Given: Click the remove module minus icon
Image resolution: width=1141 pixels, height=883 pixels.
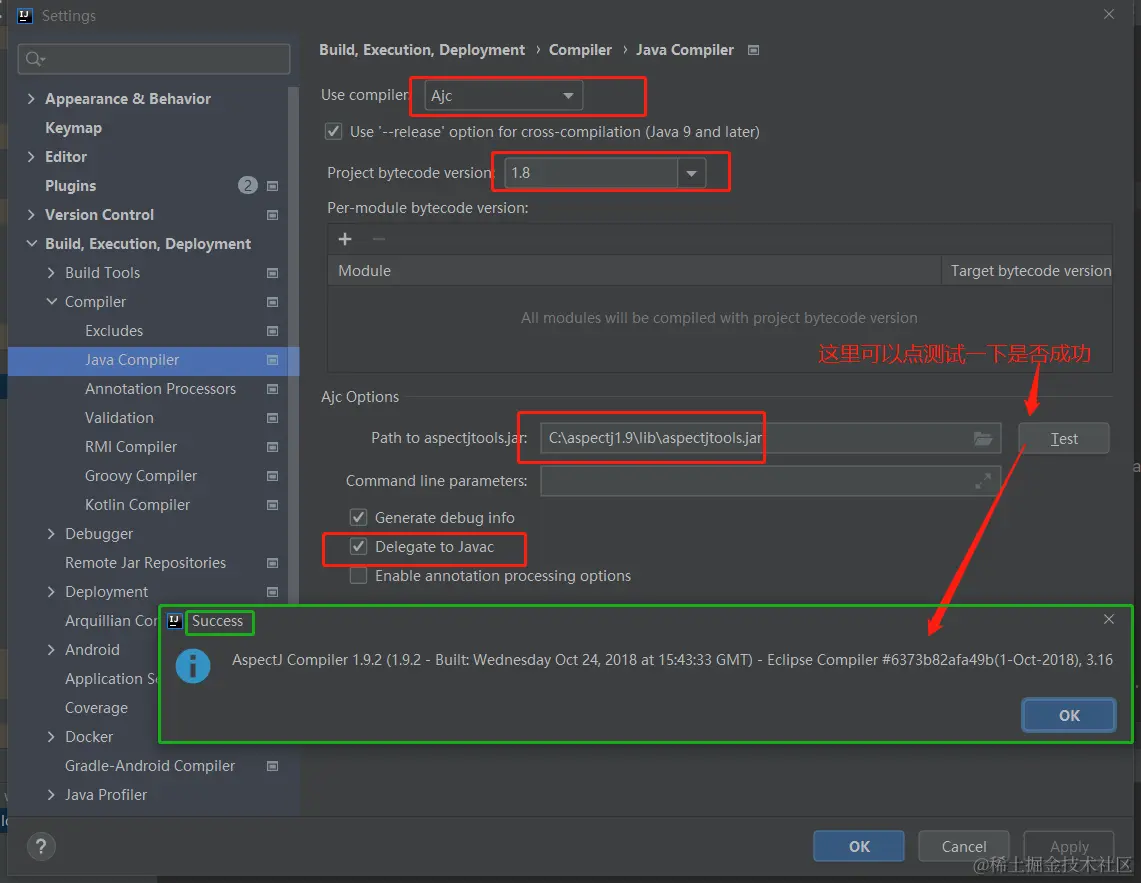Looking at the screenshot, I should [378, 239].
